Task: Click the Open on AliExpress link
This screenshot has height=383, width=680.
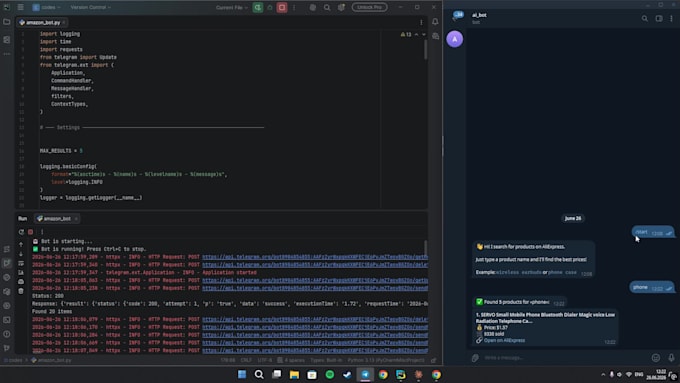Action: point(504,340)
